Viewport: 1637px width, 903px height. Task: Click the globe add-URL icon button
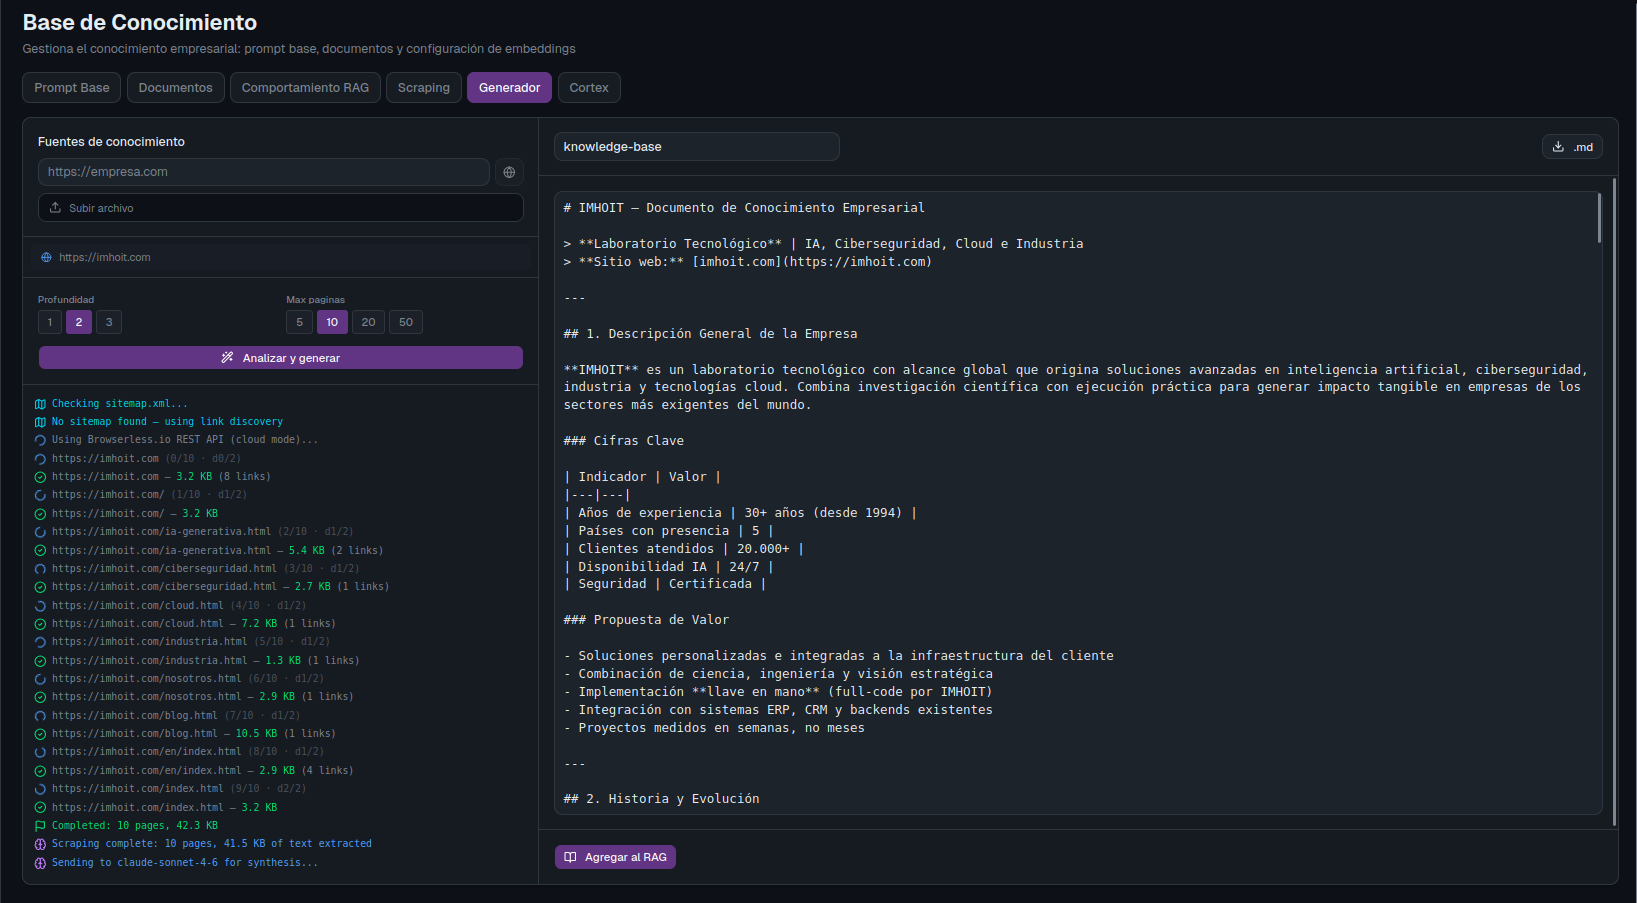[x=509, y=172]
